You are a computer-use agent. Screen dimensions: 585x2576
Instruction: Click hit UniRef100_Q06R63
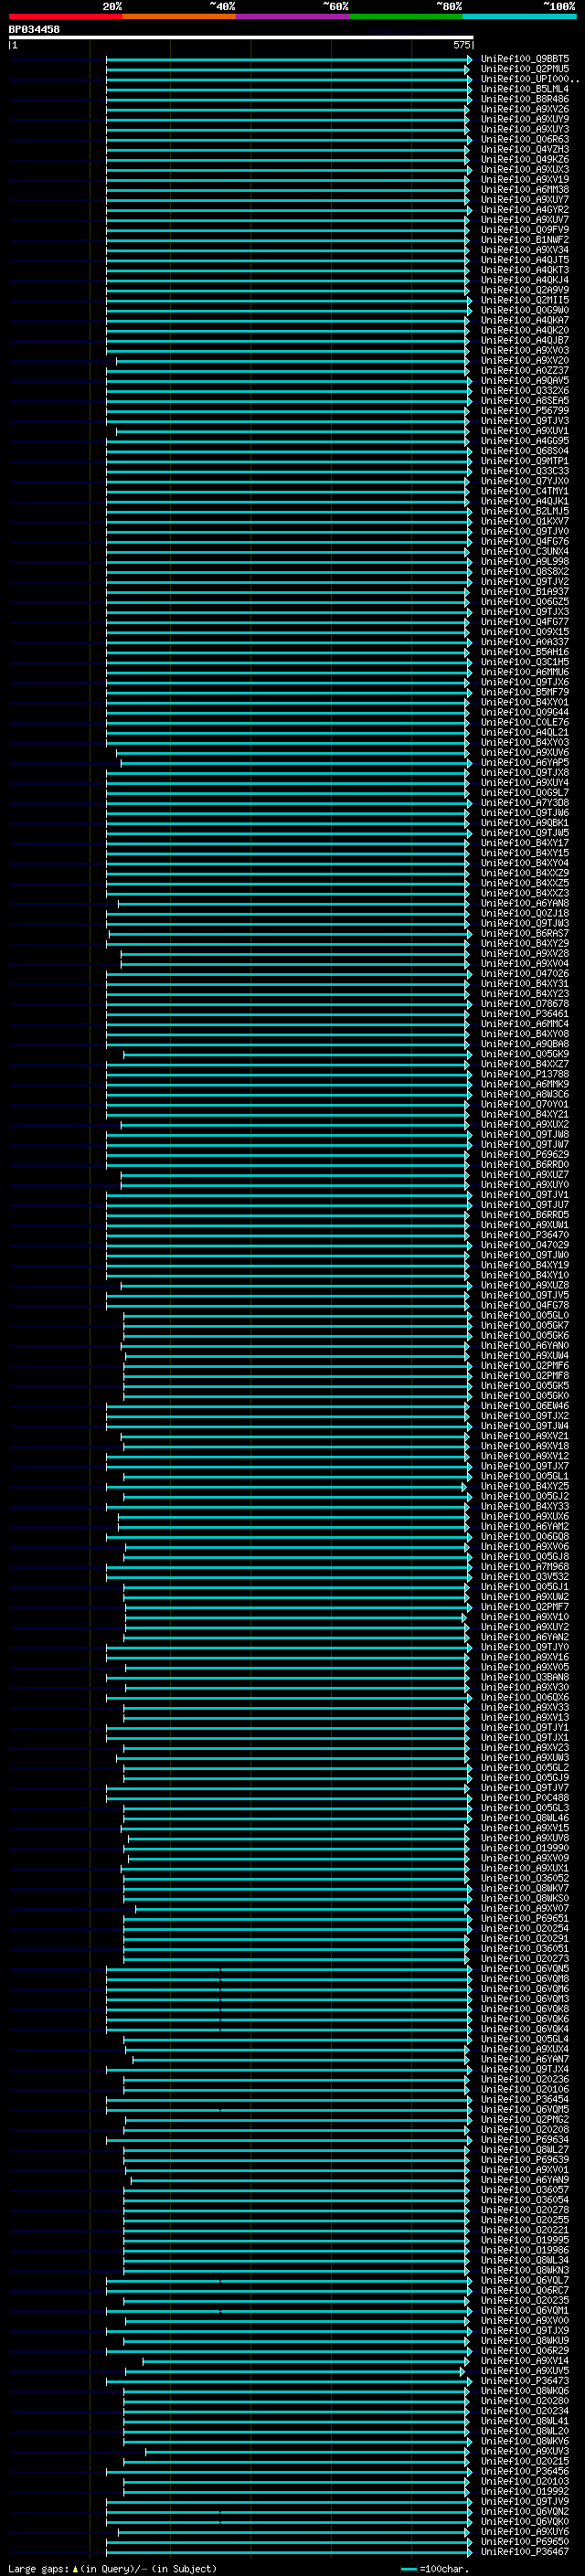pos(525,139)
